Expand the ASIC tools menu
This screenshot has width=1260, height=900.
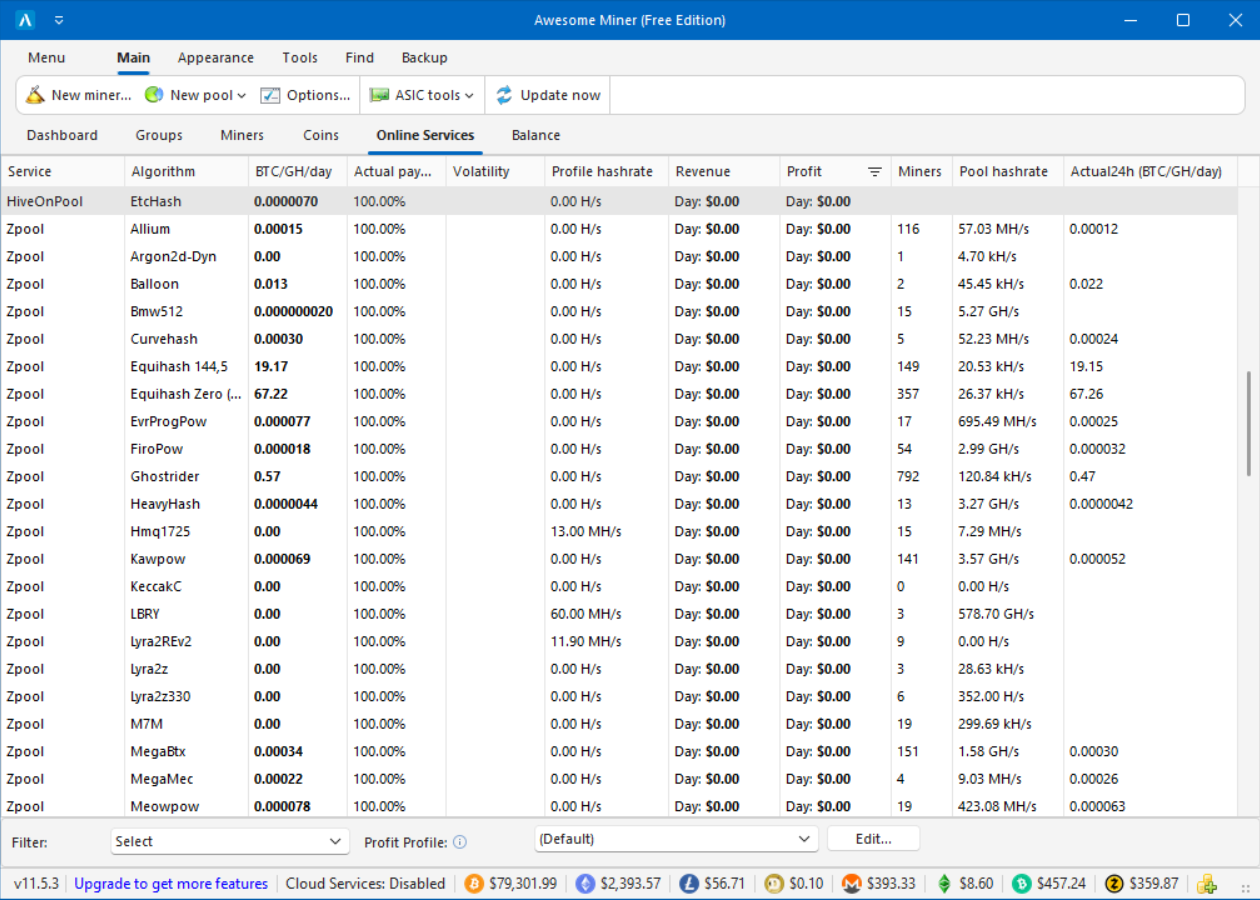pyautogui.click(x=421, y=95)
